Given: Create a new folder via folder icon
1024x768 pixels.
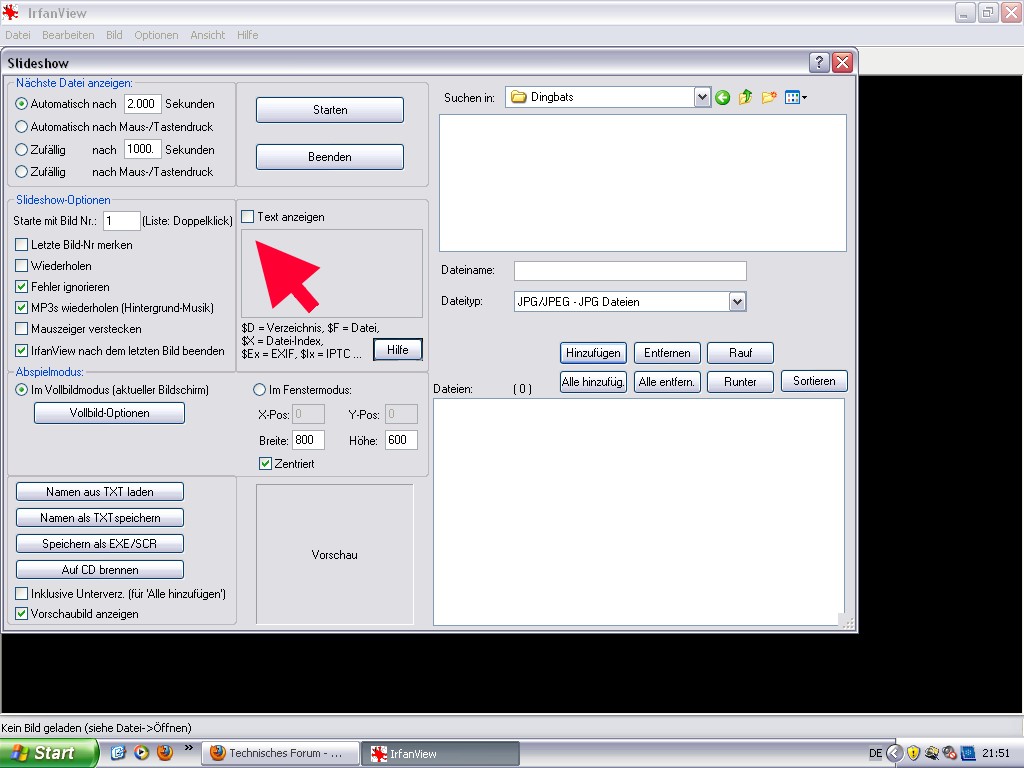Looking at the screenshot, I should coord(768,98).
